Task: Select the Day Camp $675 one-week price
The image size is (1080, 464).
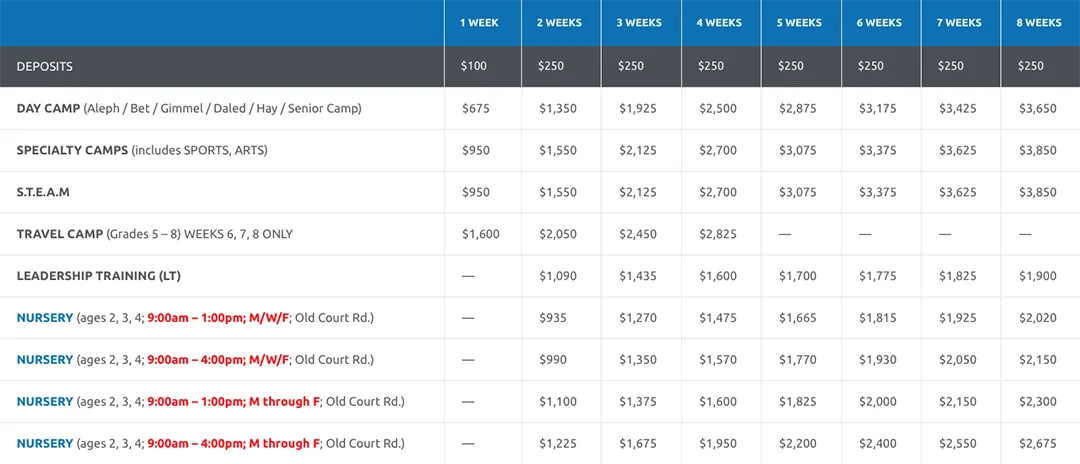Action: tap(474, 108)
